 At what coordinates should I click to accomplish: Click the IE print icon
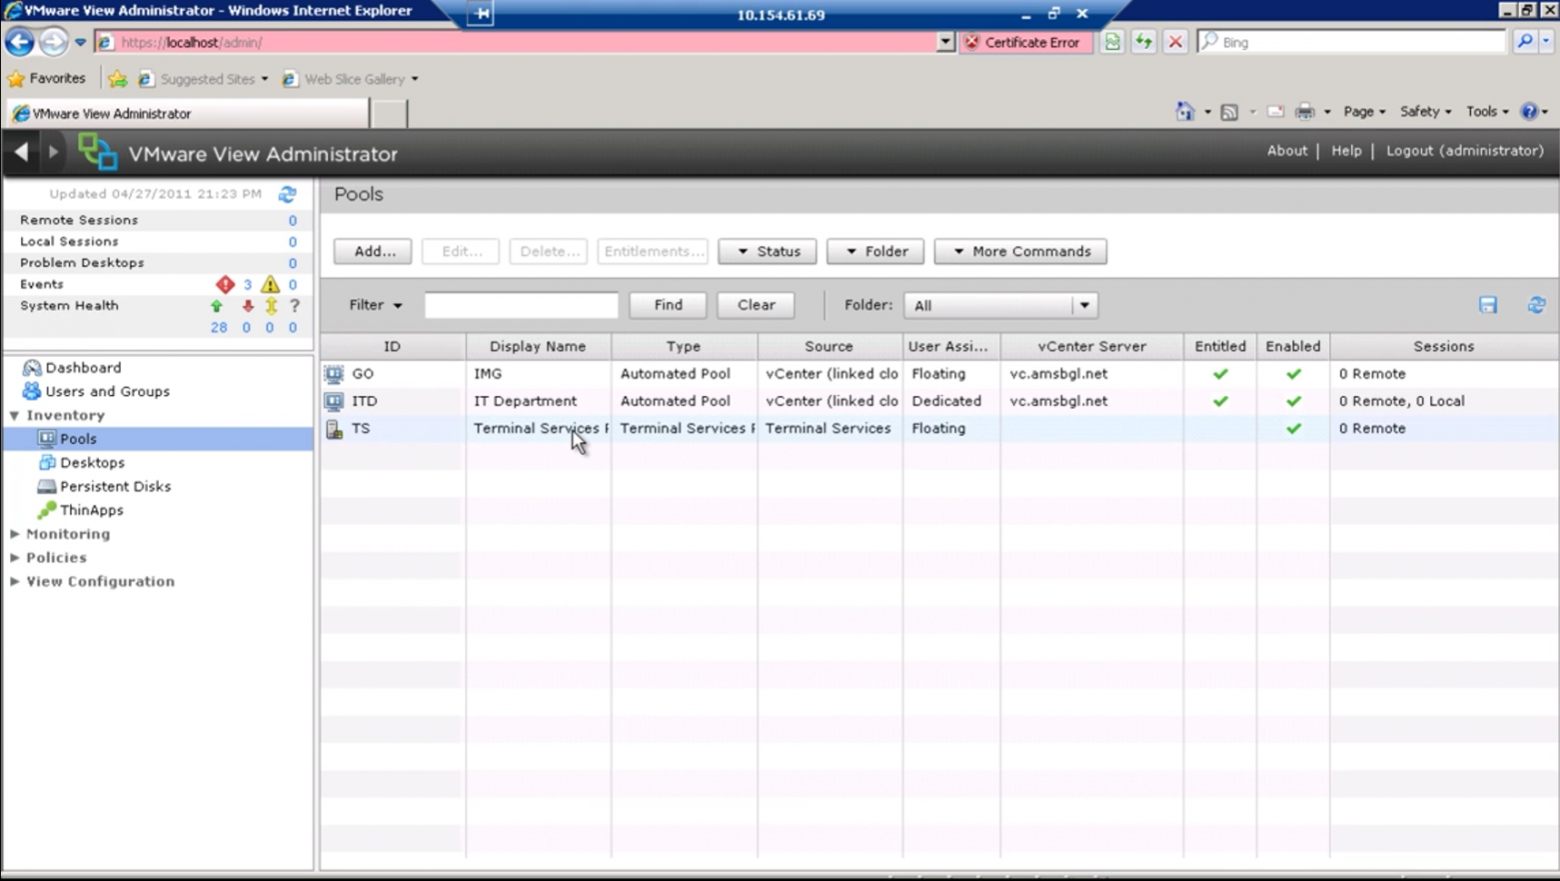tap(1305, 112)
